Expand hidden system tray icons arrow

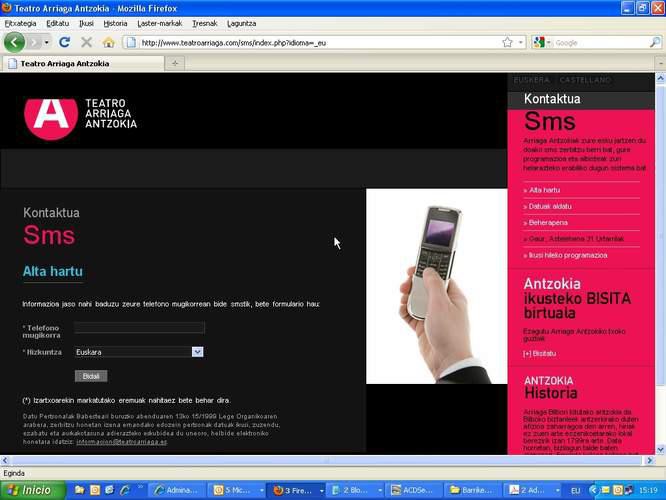(x=593, y=490)
